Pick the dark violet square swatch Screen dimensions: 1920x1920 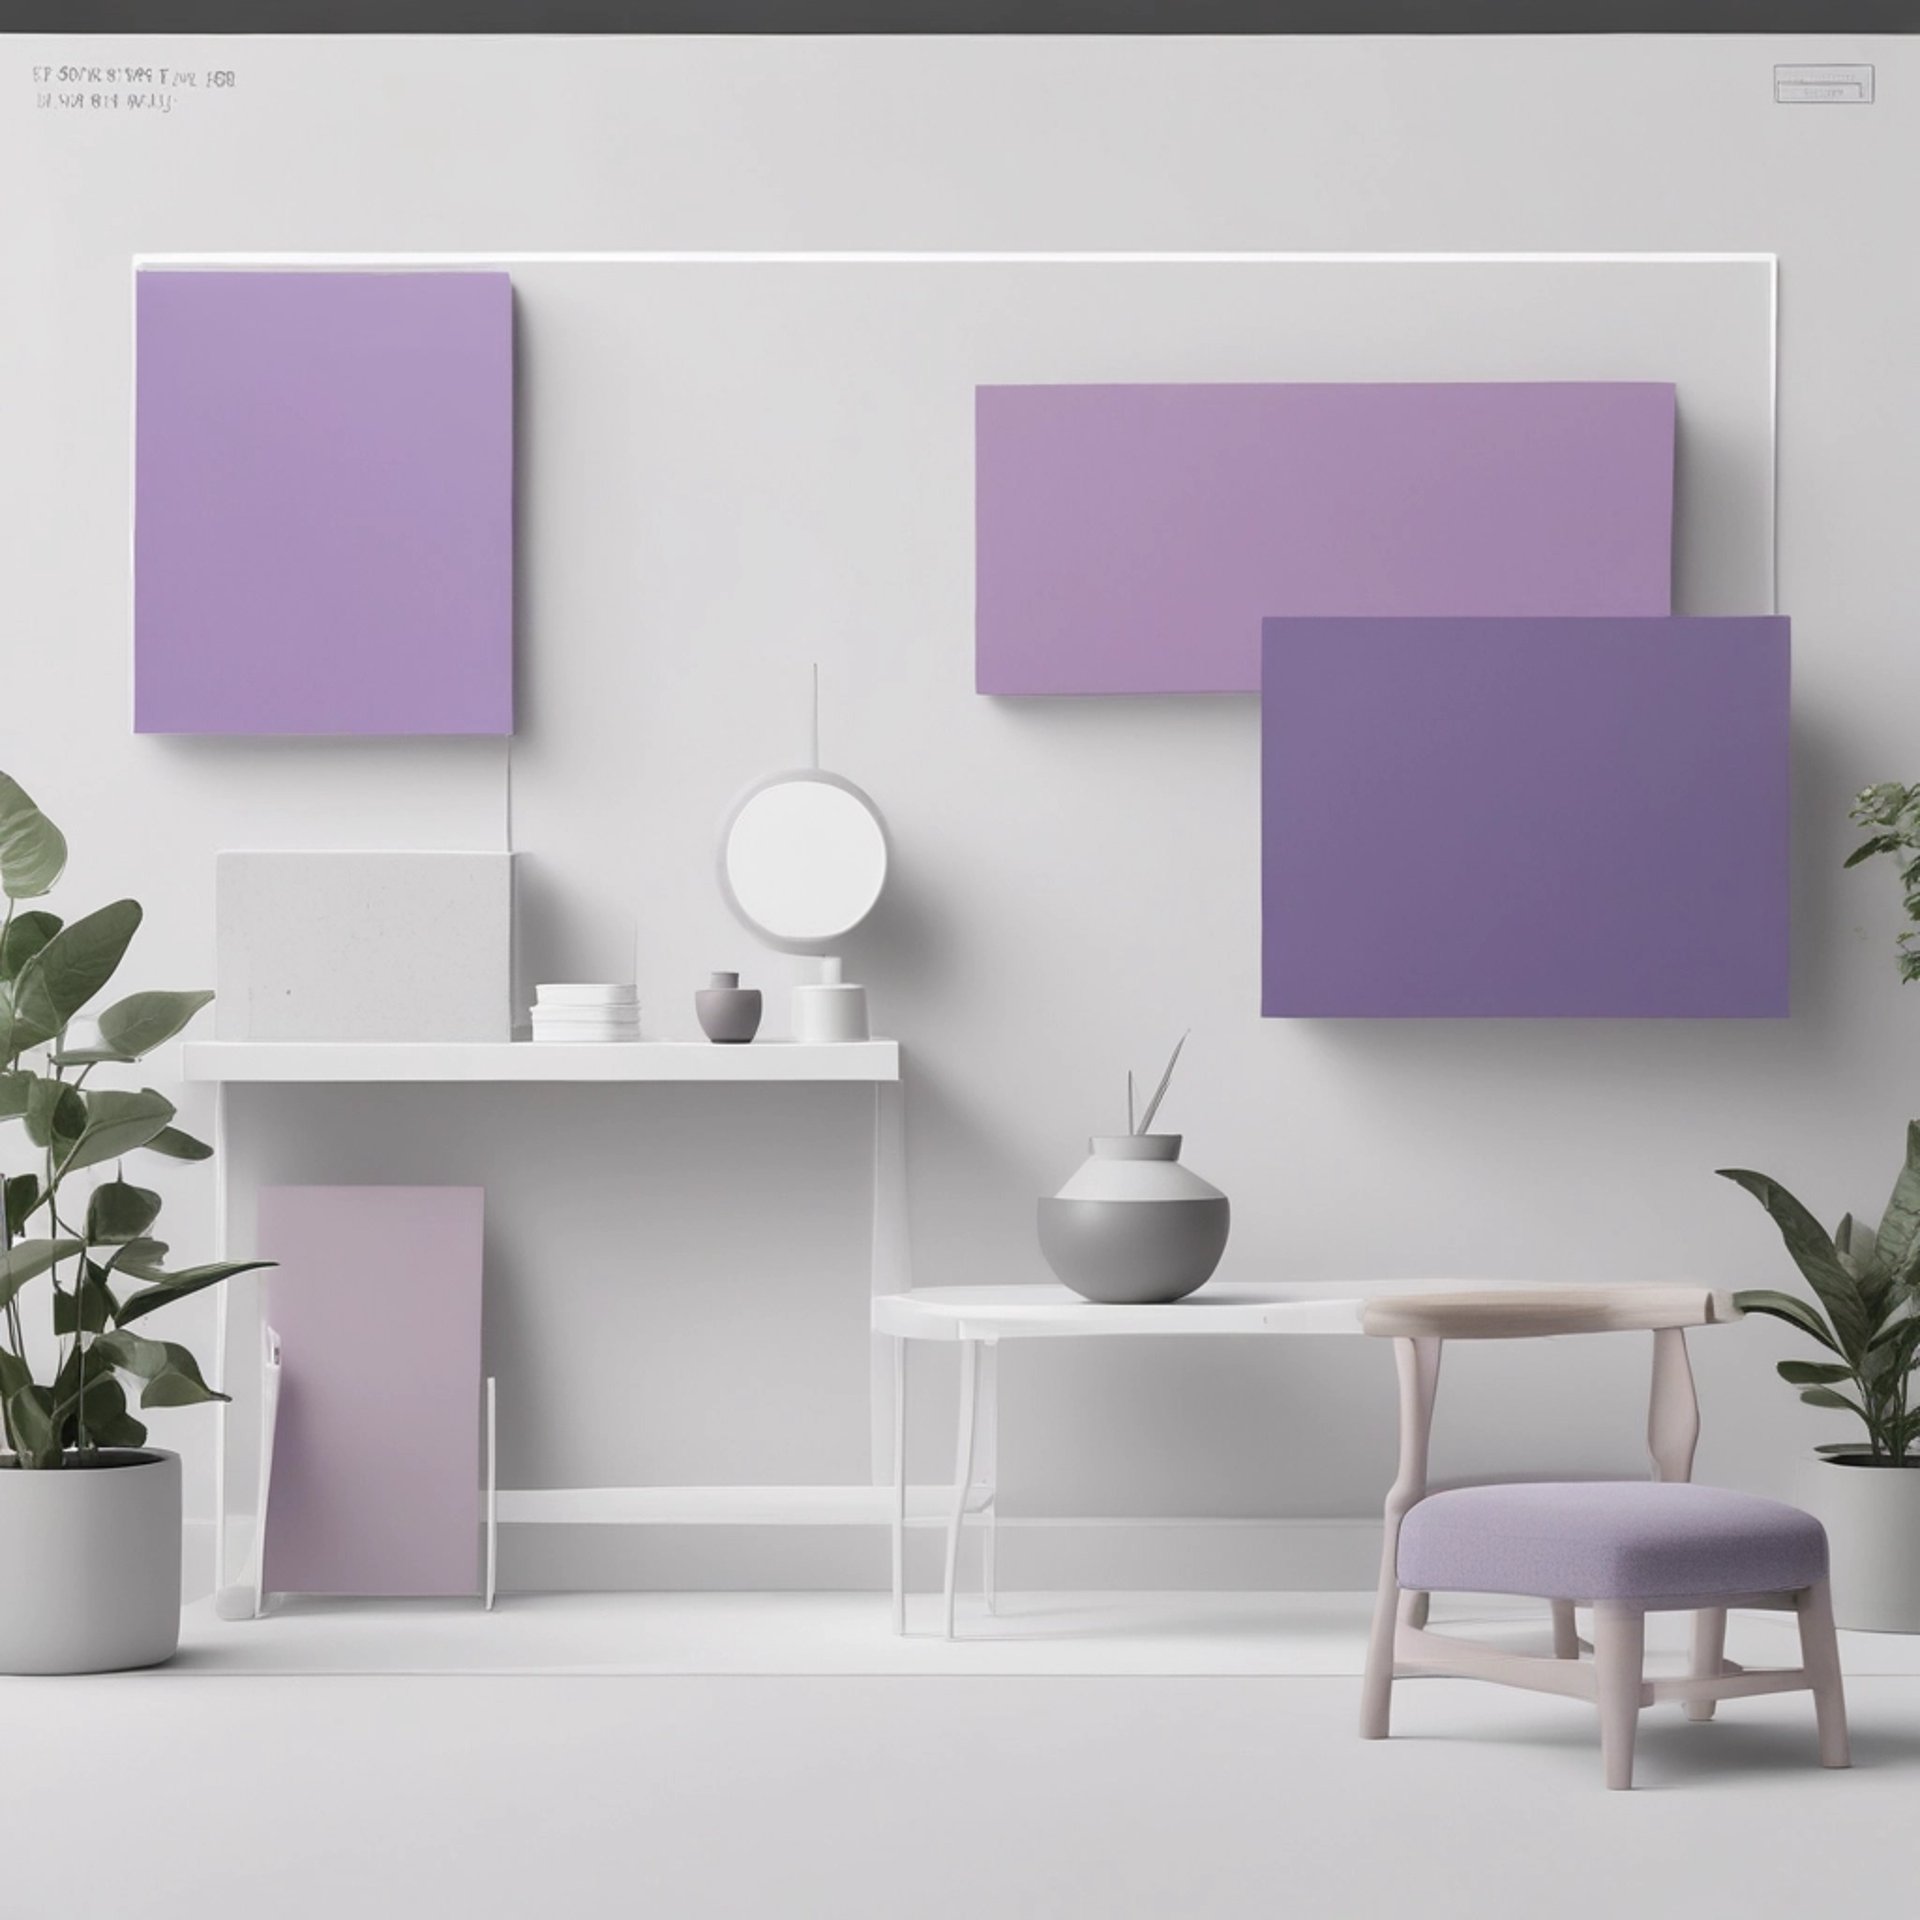(1524, 816)
